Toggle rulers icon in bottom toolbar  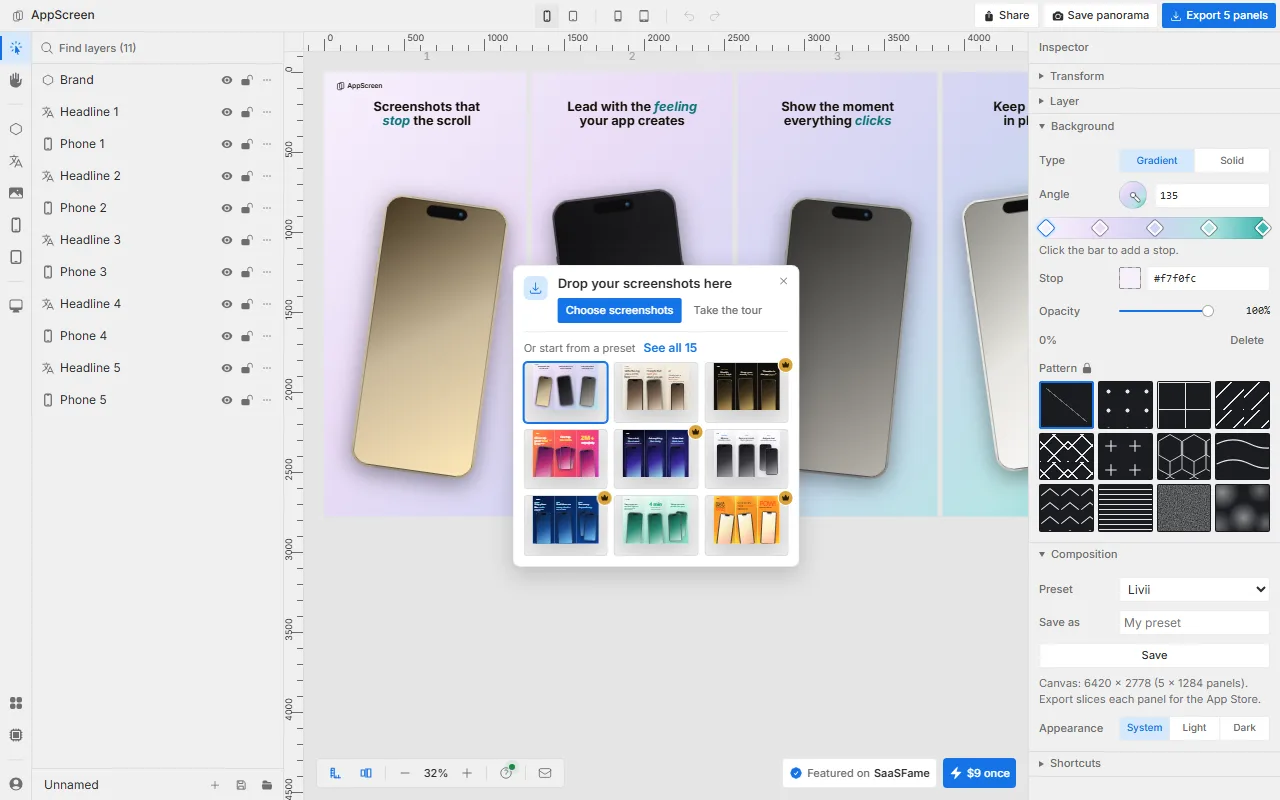(x=336, y=773)
